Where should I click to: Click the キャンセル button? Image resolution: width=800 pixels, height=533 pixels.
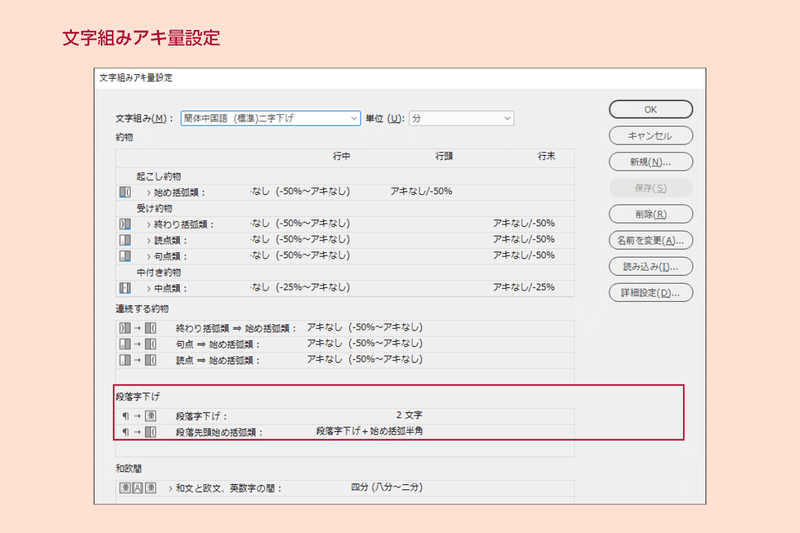click(651, 136)
